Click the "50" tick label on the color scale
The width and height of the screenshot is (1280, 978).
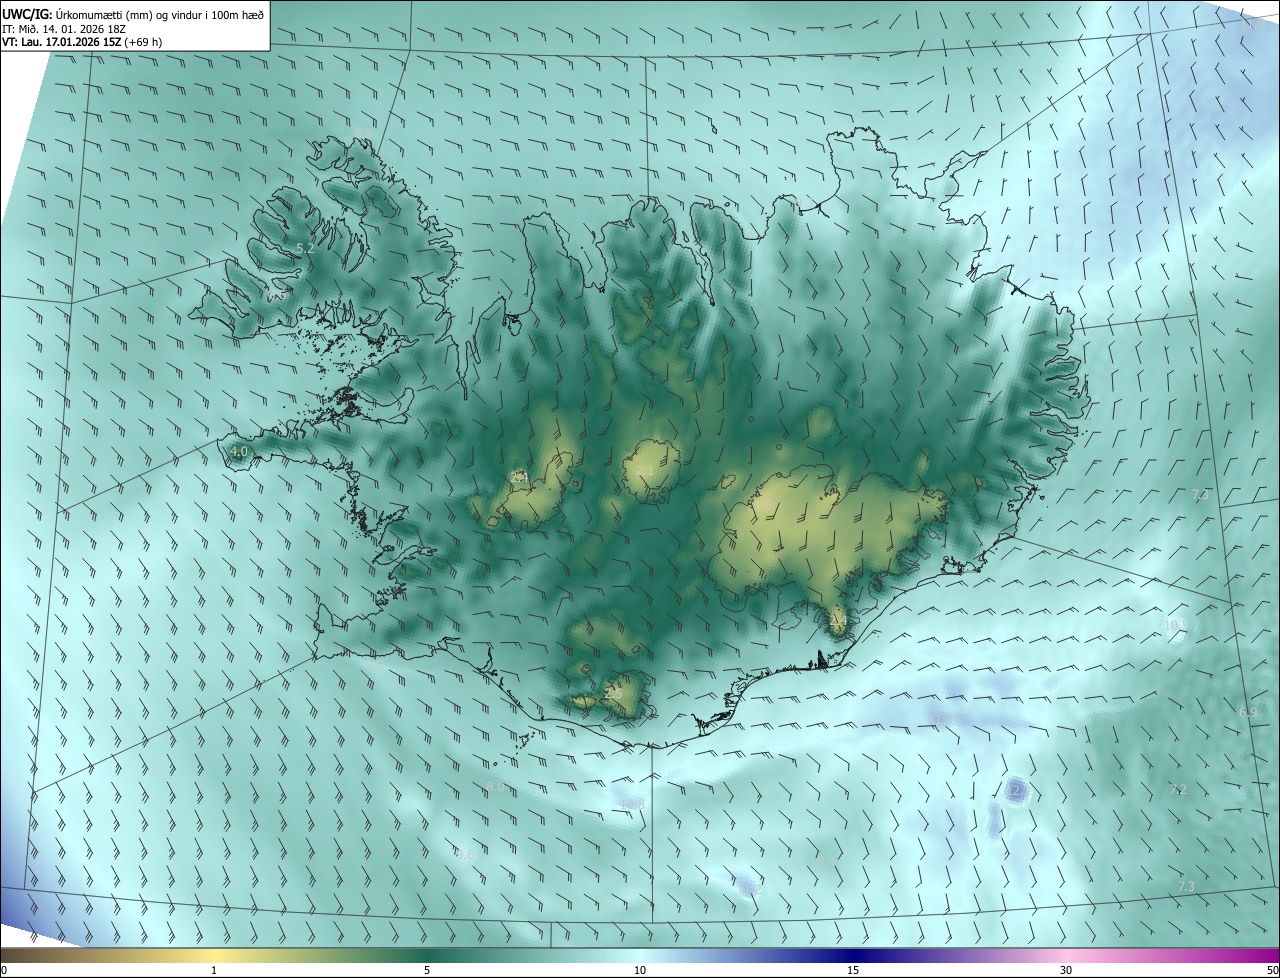pos(1272,970)
